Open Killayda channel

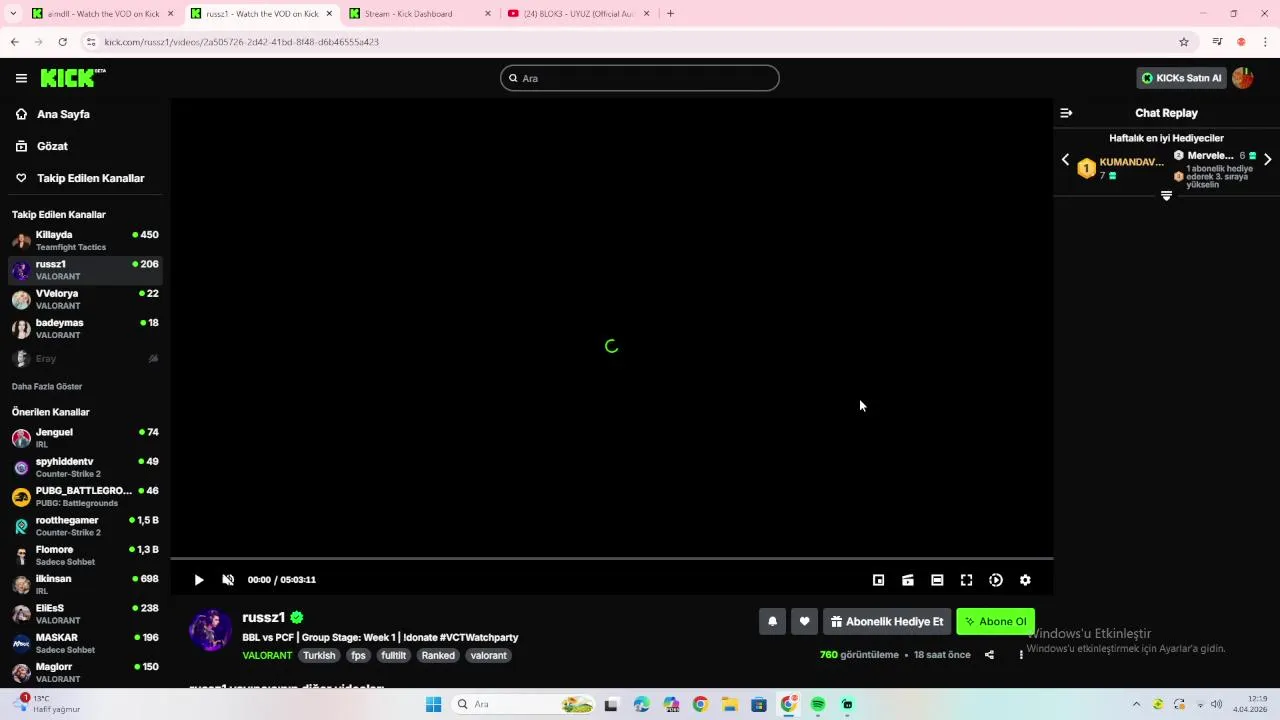(x=85, y=241)
